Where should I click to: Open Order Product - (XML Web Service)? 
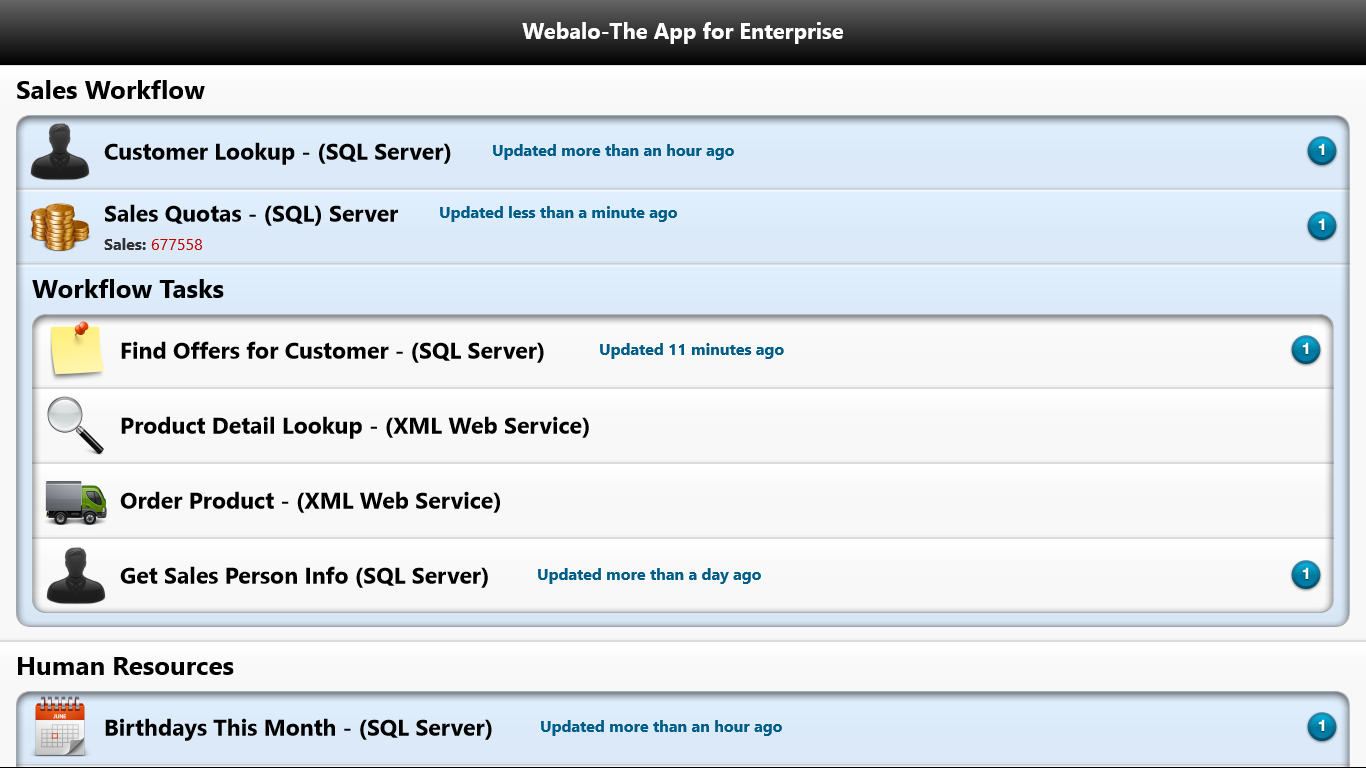click(683, 501)
